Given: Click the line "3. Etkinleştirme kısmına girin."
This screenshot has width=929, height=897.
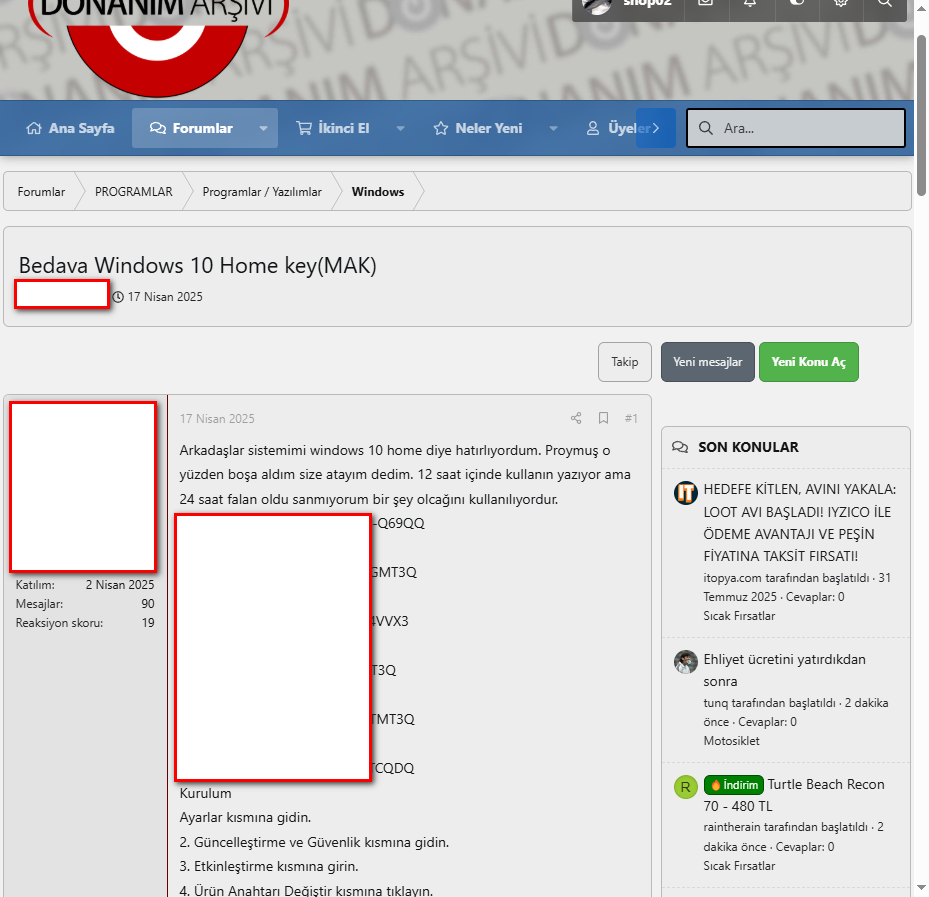Looking at the screenshot, I should (x=270, y=866).
